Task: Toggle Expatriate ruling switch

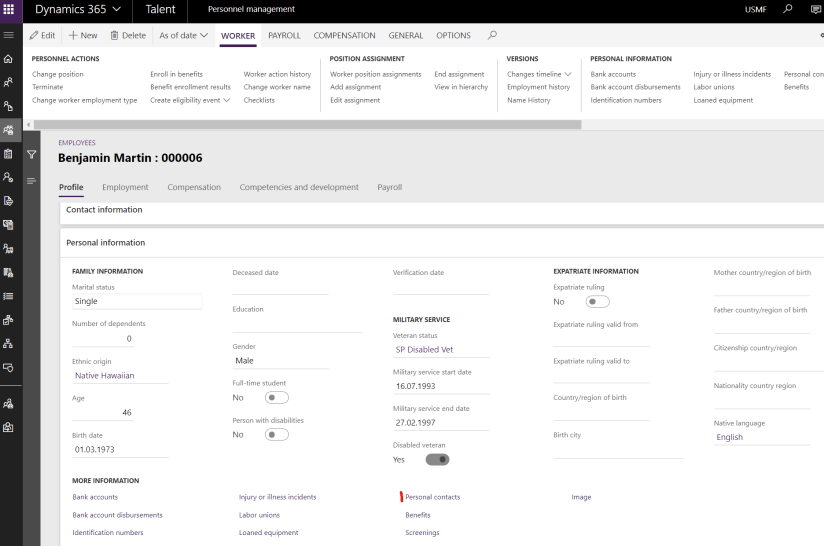Action: click(x=598, y=302)
